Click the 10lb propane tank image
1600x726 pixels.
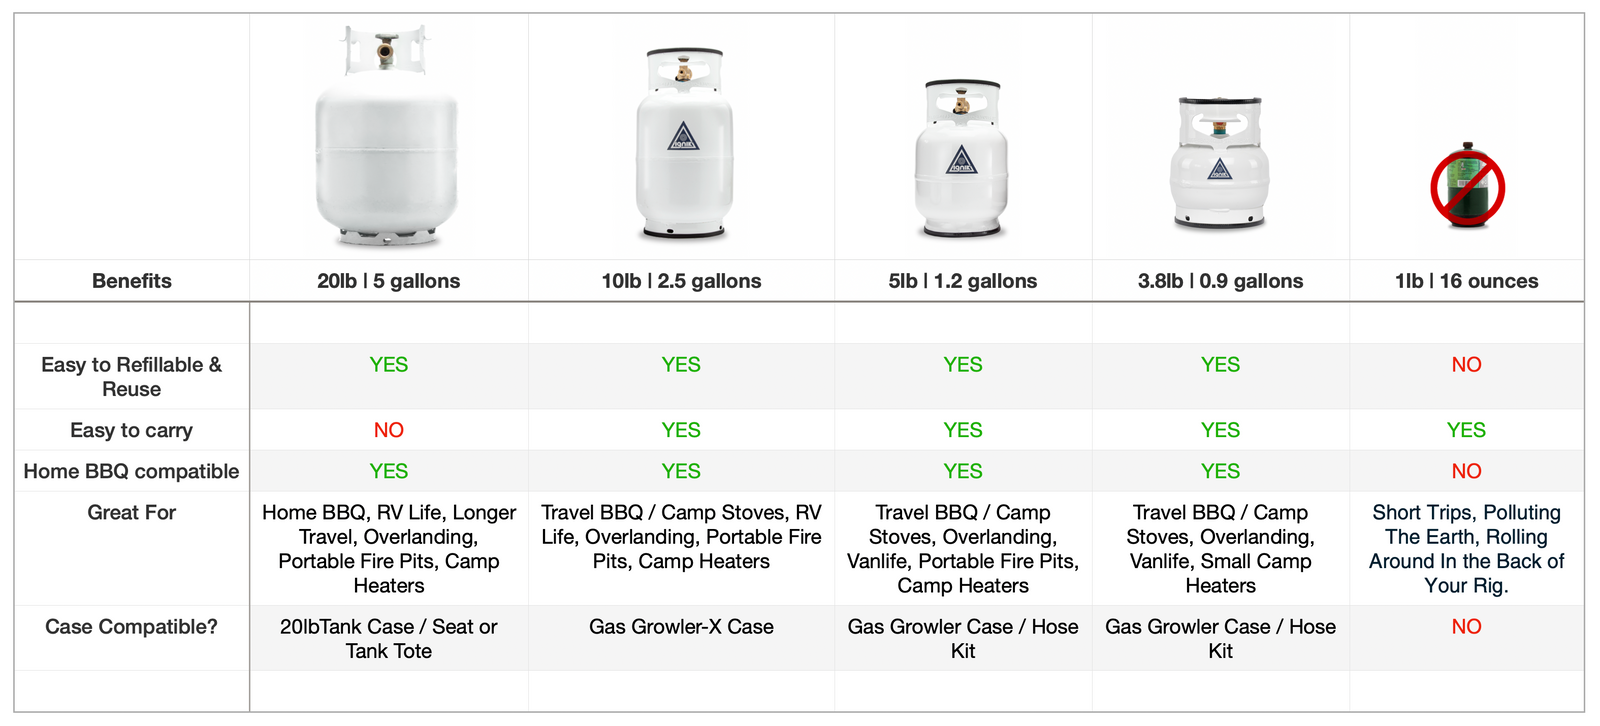click(x=683, y=145)
